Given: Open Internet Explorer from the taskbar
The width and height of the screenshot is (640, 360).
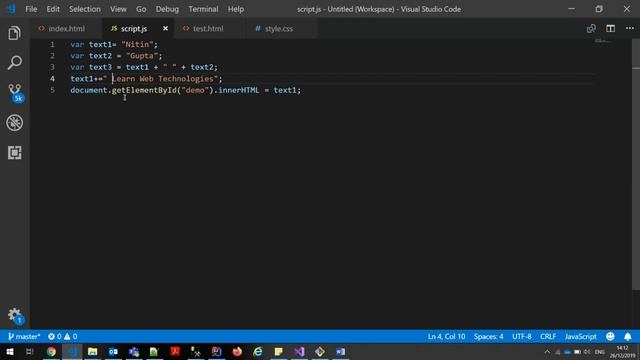Looking at the screenshot, I should 258,351.
